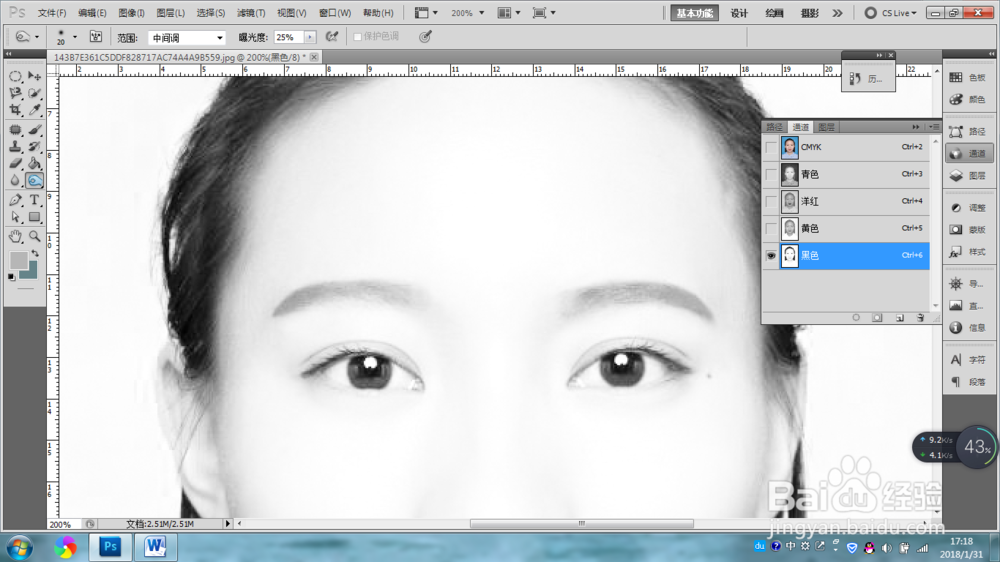The height and width of the screenshot is (562, 1000).
Task: Enable airbrush mode in options bar
Action: pos(332,37)
